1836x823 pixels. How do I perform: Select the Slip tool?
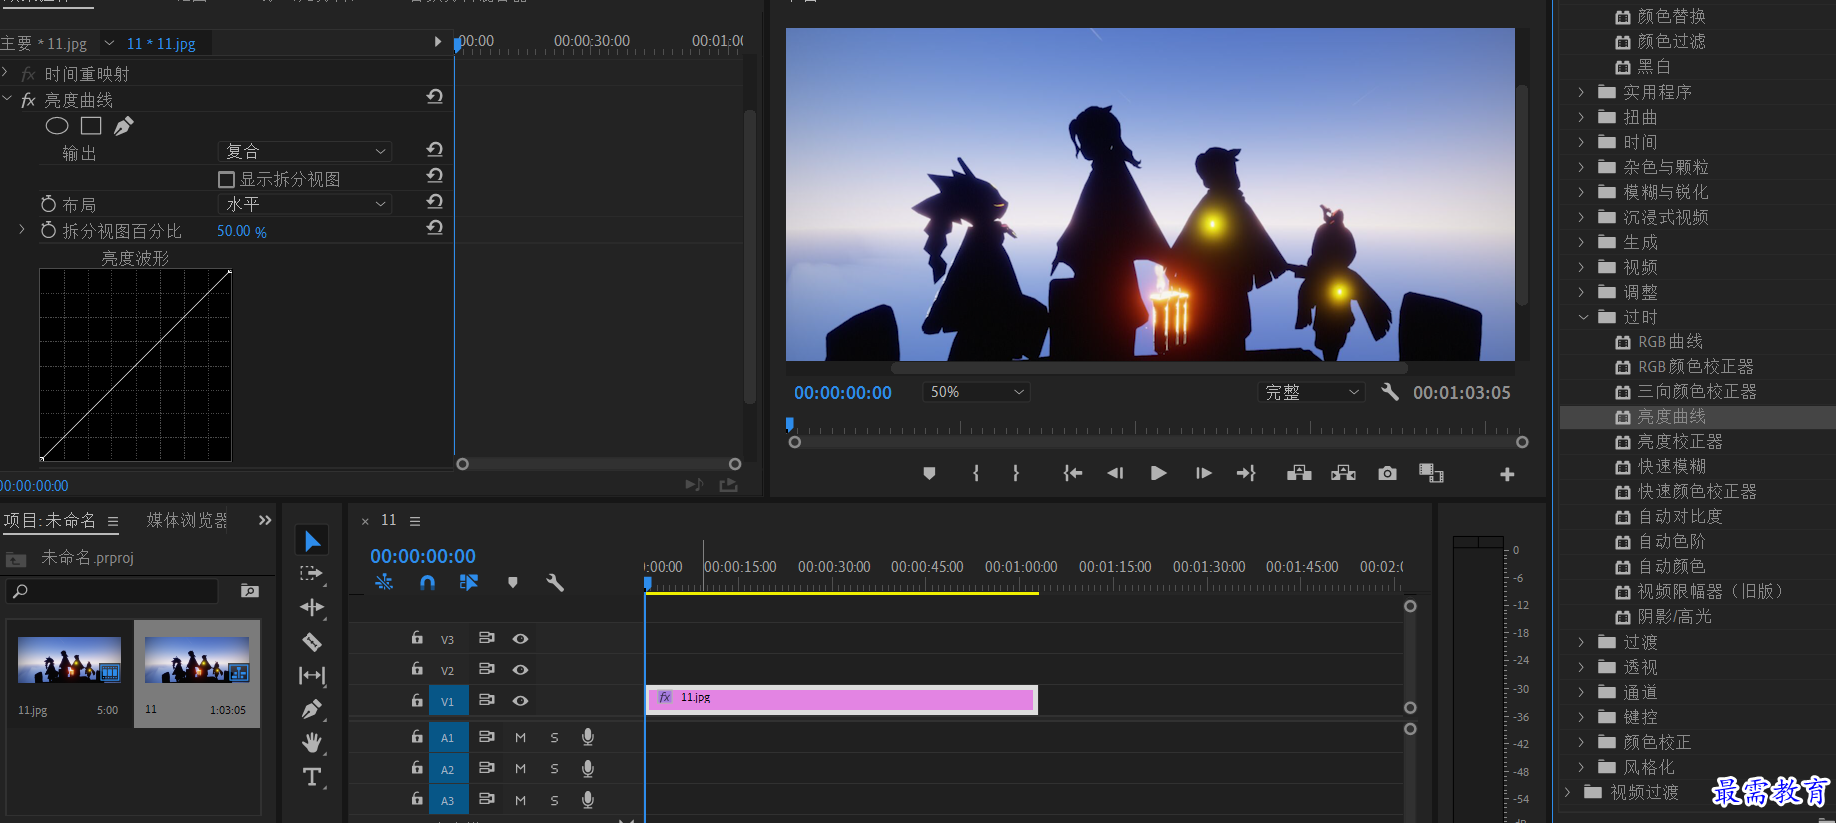point(312,676)
